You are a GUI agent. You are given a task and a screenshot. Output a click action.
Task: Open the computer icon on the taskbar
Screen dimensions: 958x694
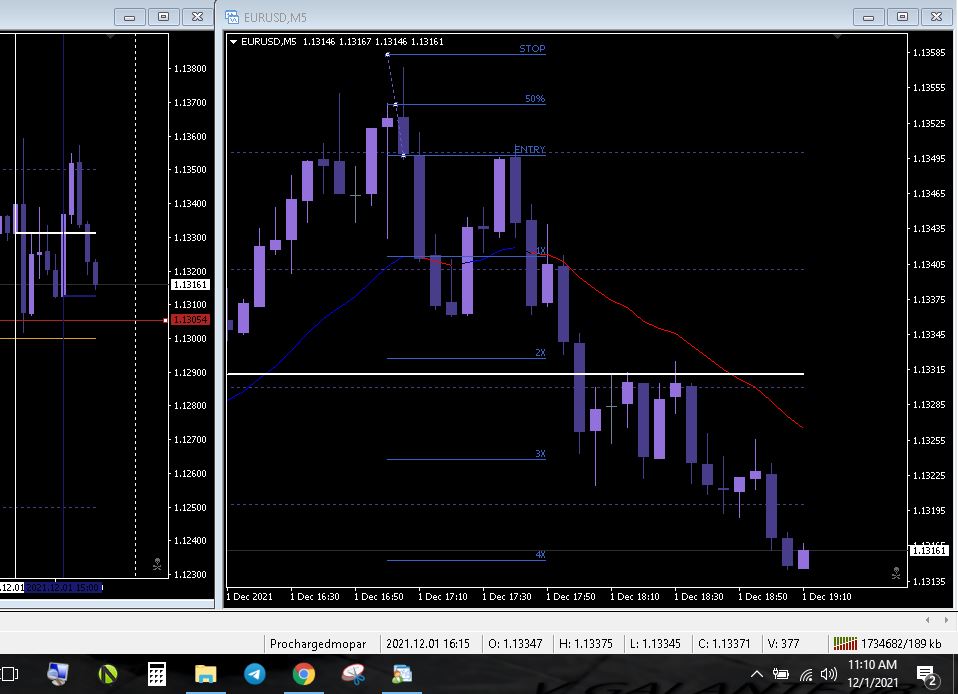coord(57,674)
